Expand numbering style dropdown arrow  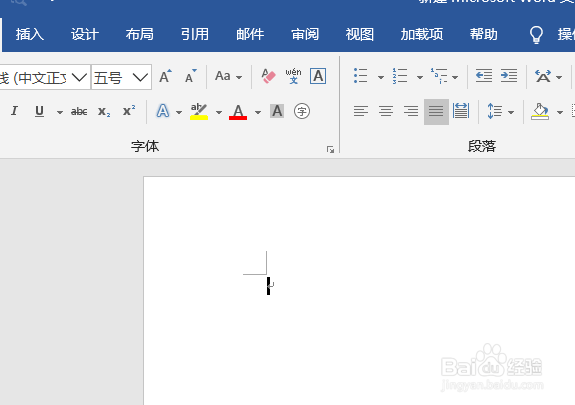click(420, 77)
